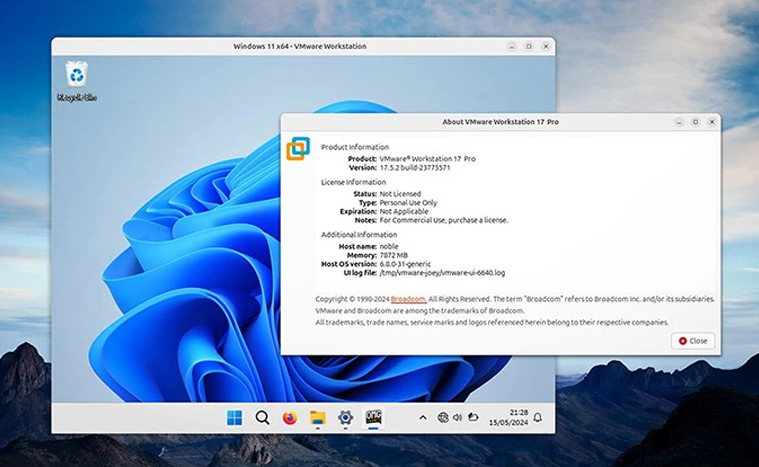Open File Explorer from the taskbar
This screenshot has height=467, width=759.
(318, 417)
